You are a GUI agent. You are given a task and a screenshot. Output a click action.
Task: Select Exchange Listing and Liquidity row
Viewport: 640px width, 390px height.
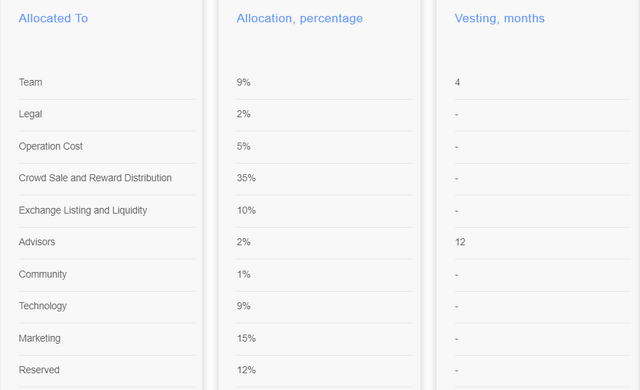[x=83, y=211]
